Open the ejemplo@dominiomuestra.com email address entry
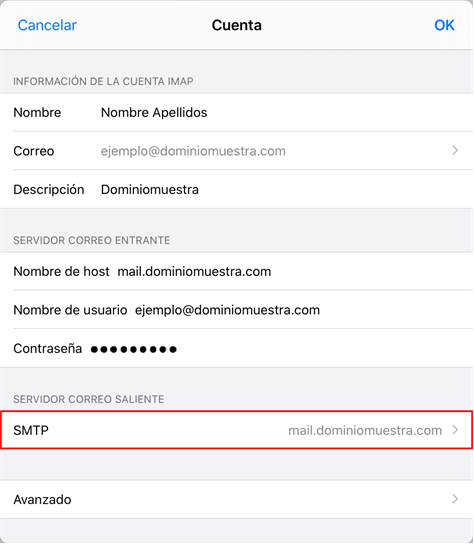 pos(193,151)
